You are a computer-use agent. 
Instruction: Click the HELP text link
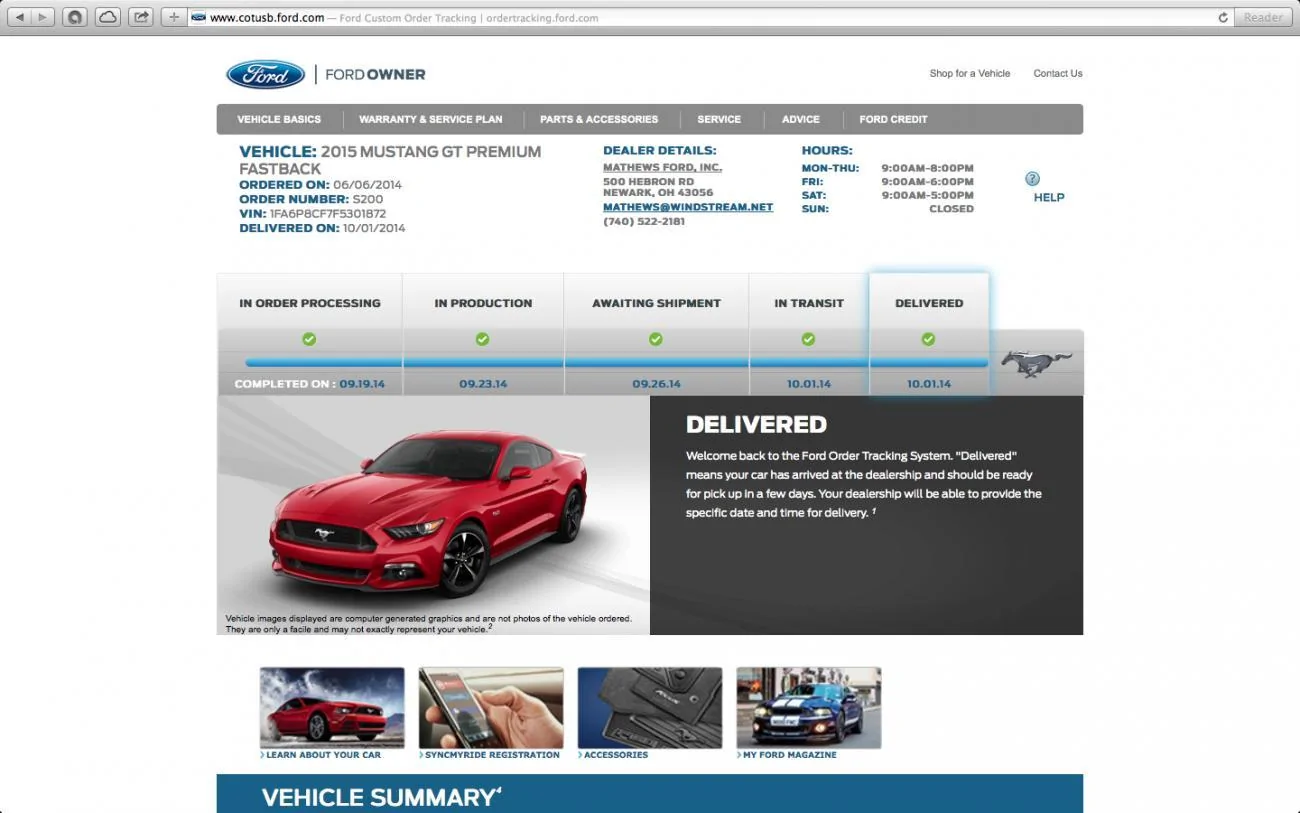[x=1049, y=197]
